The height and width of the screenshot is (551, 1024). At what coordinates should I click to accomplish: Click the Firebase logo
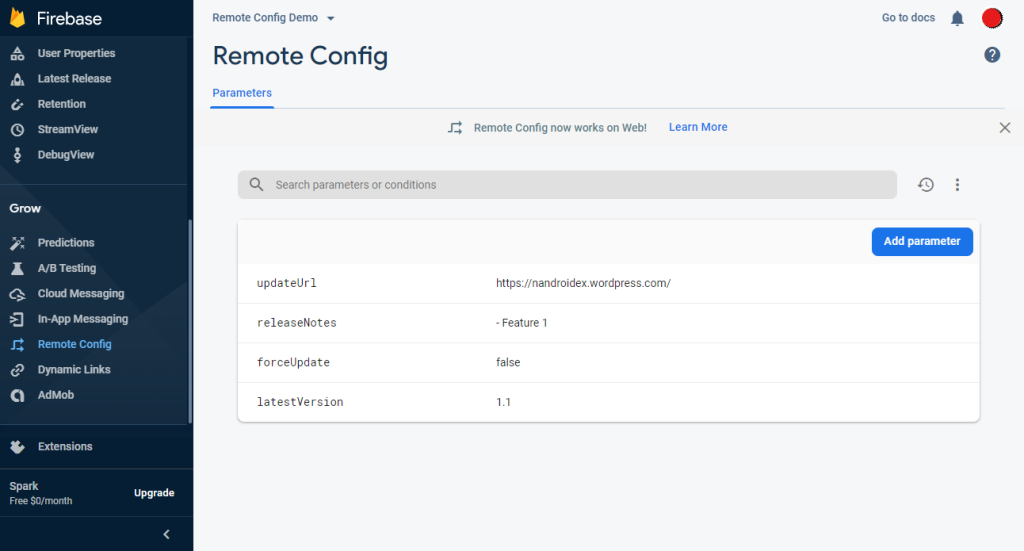(x=17, y=19)
